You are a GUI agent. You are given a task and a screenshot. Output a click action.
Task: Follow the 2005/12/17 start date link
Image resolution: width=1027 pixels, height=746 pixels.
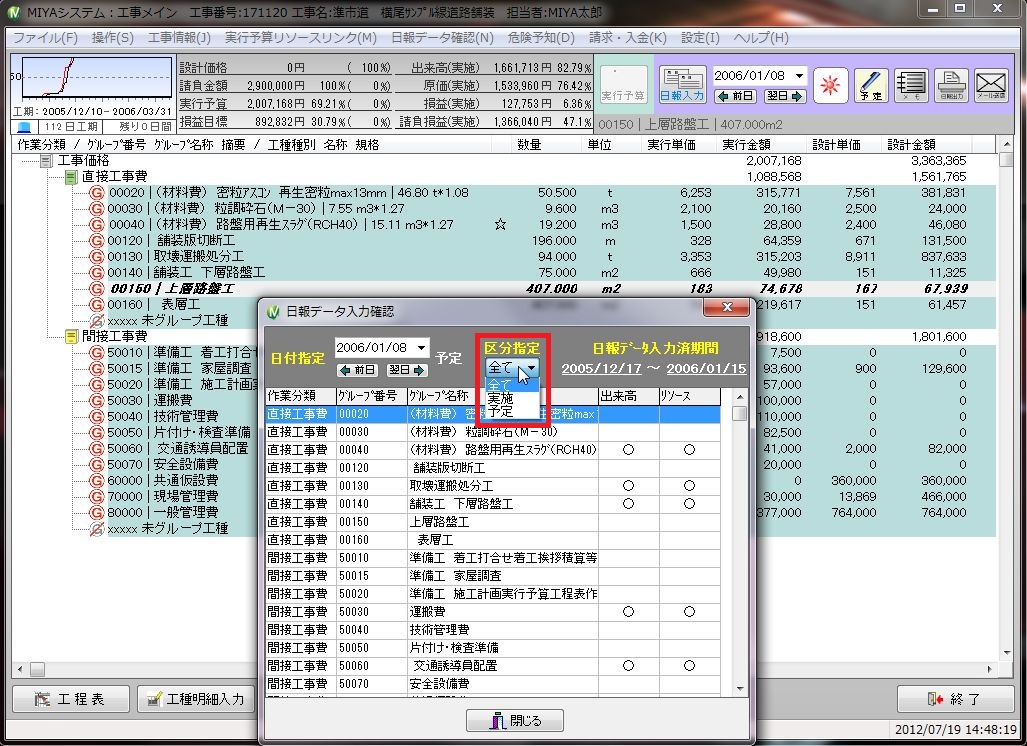coord(601,368)
